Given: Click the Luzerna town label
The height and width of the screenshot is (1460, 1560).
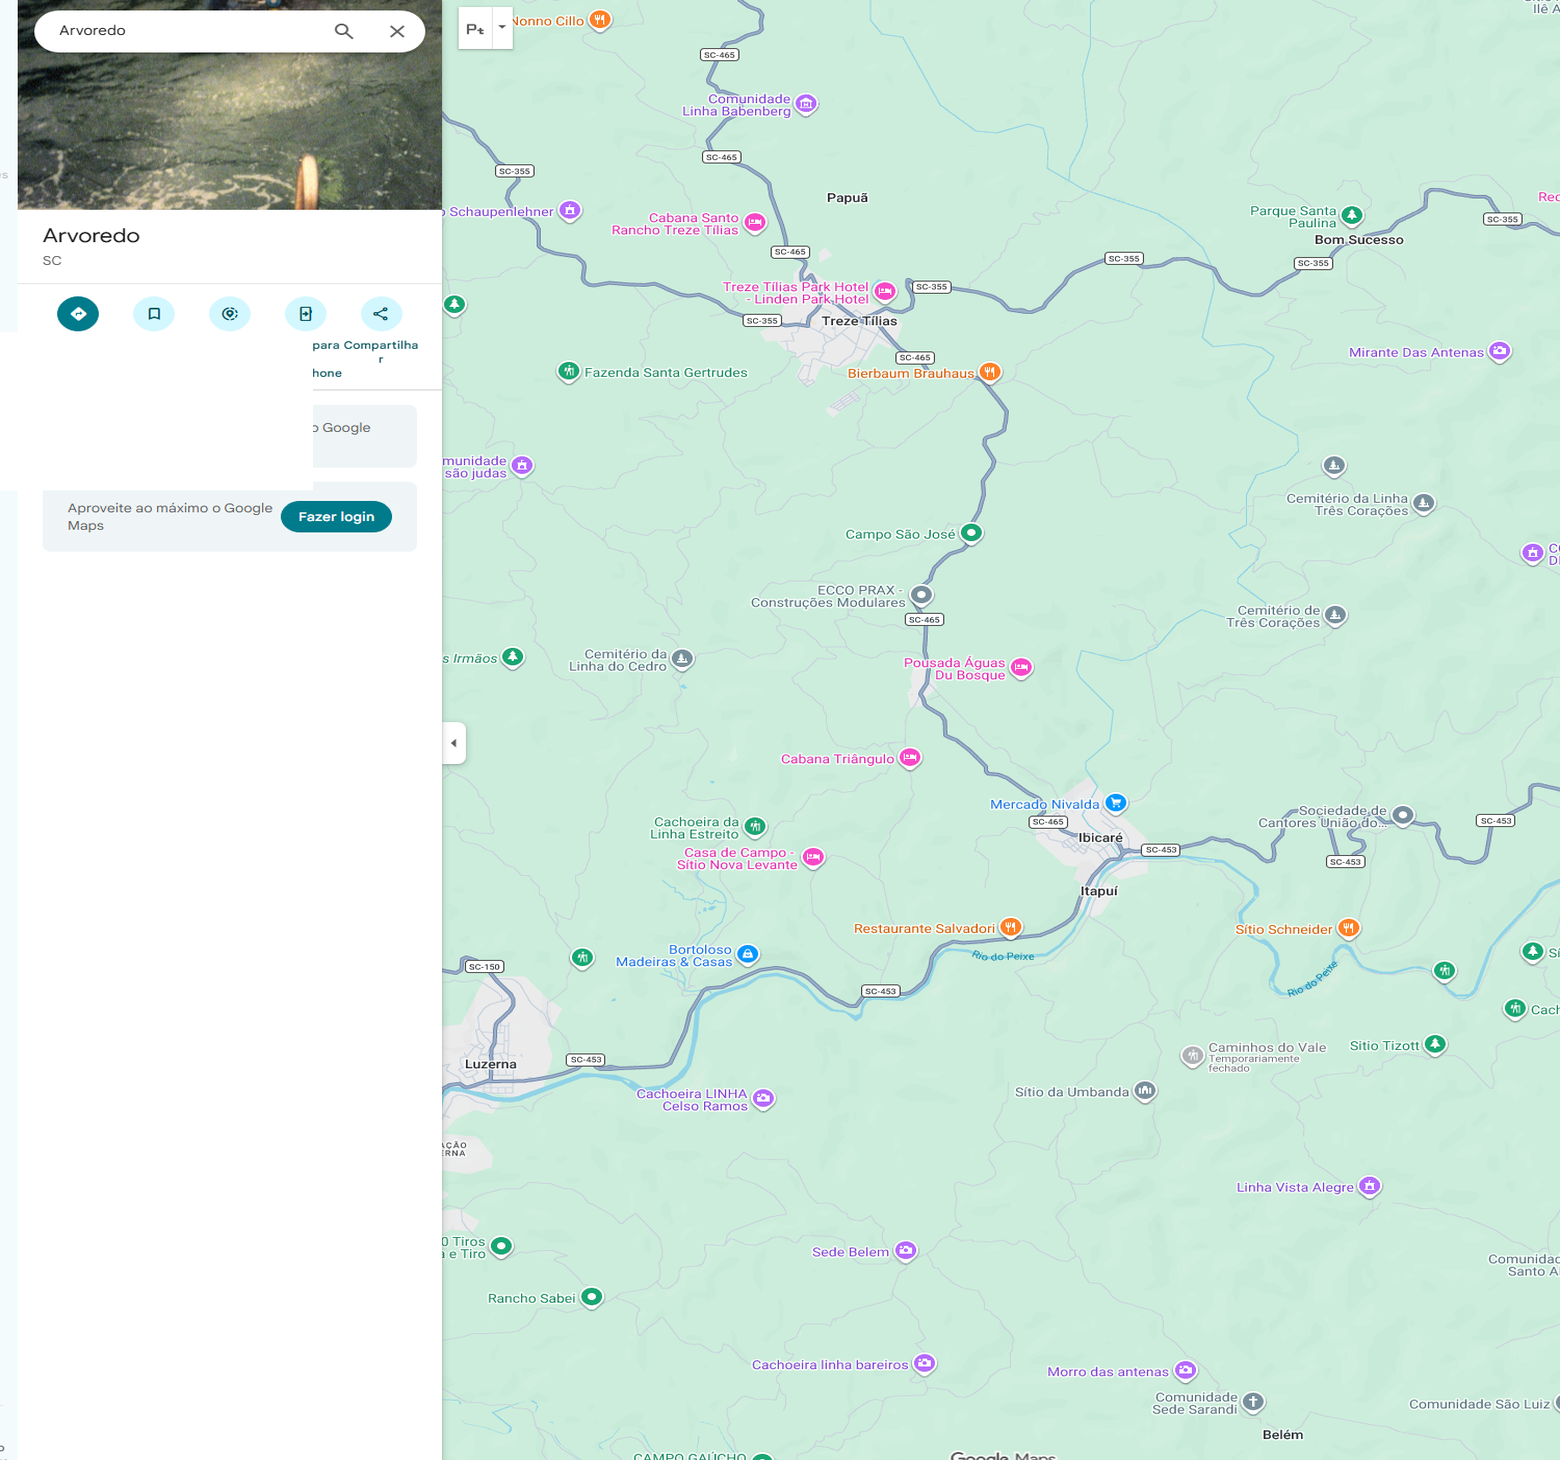Looking at the screenshot, I should point(491,1064).
